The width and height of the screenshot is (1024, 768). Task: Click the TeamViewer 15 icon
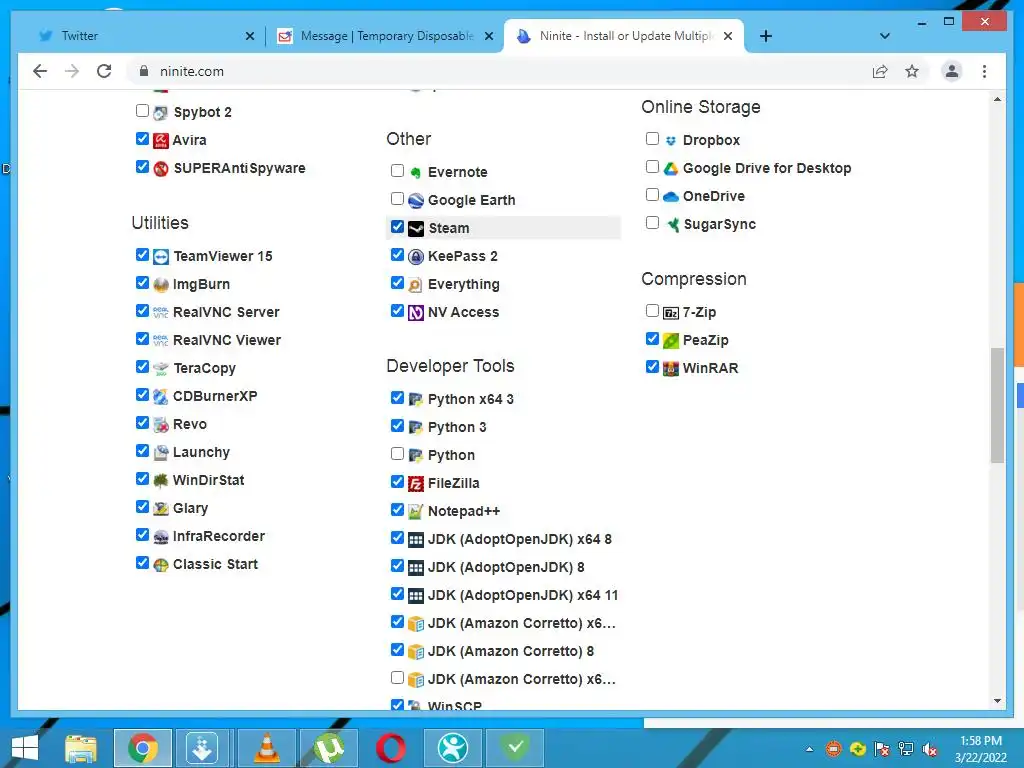[161, 257]
